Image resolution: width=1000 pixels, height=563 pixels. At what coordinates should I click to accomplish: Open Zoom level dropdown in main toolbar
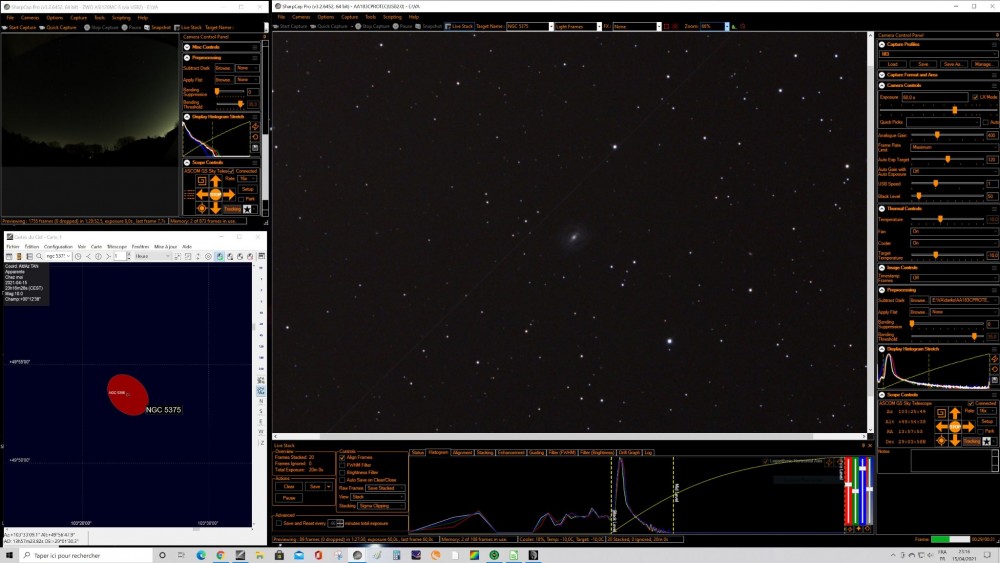[726, 26]
